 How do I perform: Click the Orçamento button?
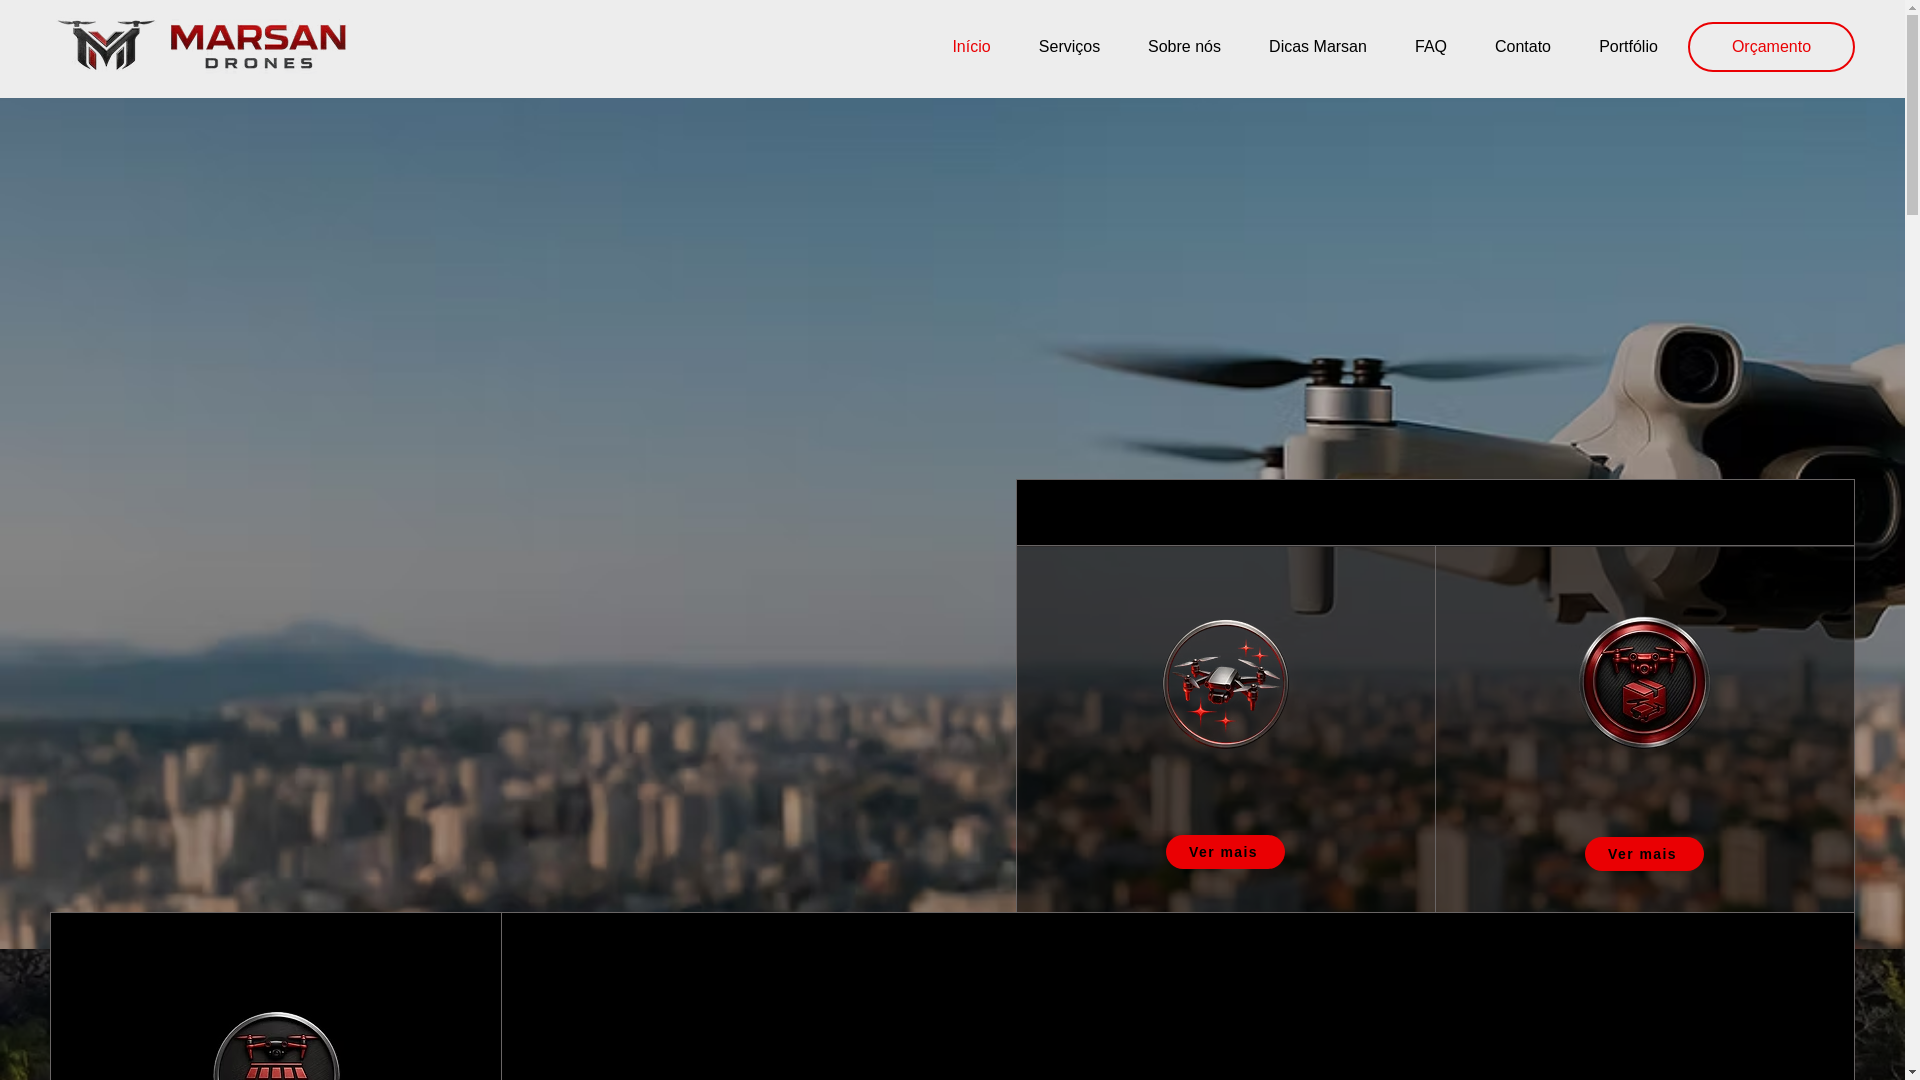[1771, 47]
